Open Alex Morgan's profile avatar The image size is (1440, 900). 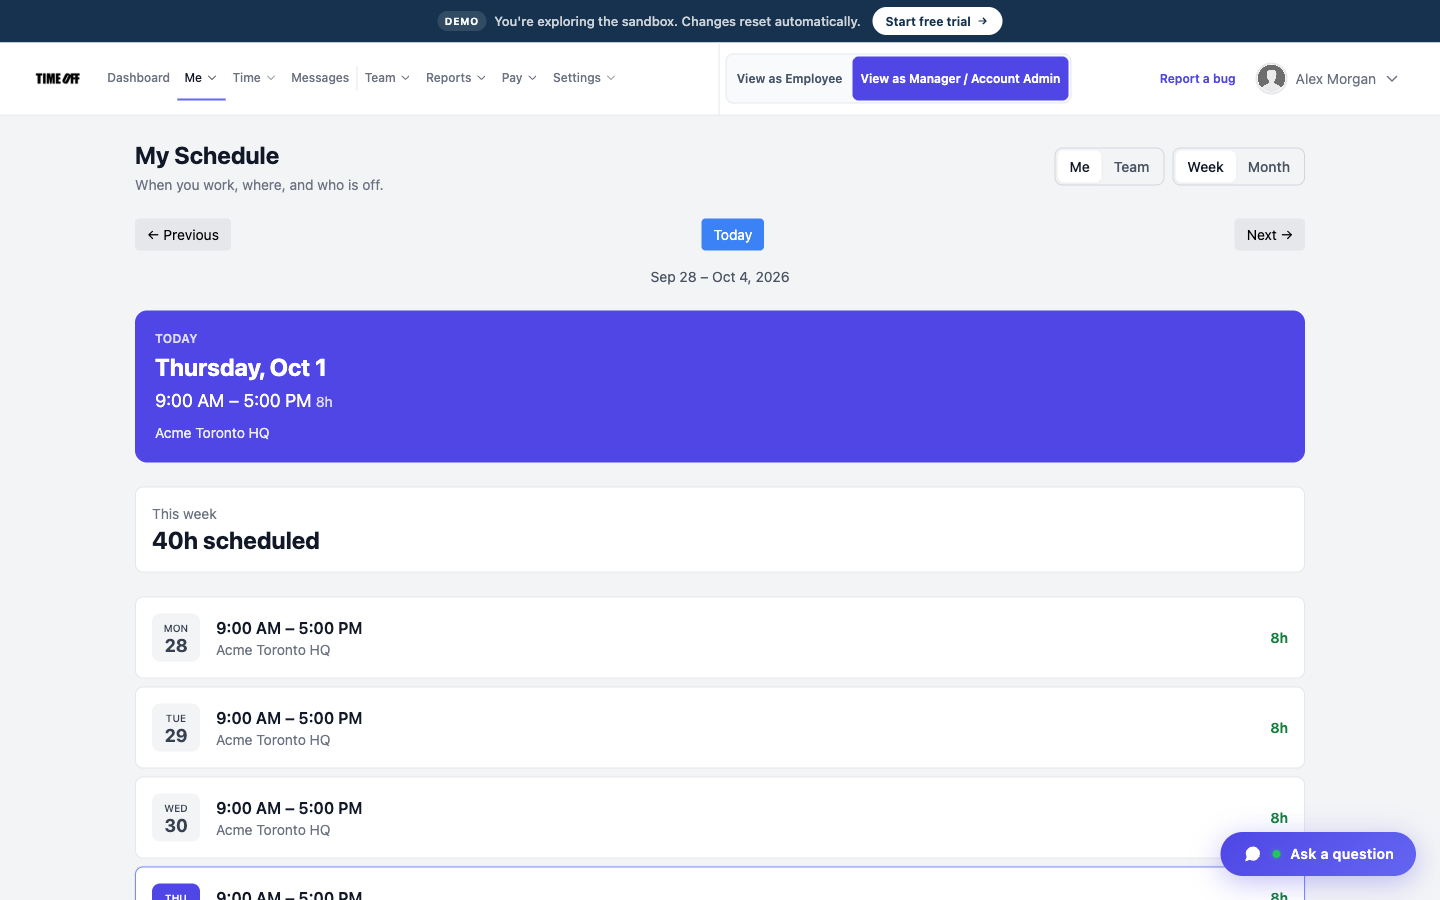click(x=1271, y=78)
